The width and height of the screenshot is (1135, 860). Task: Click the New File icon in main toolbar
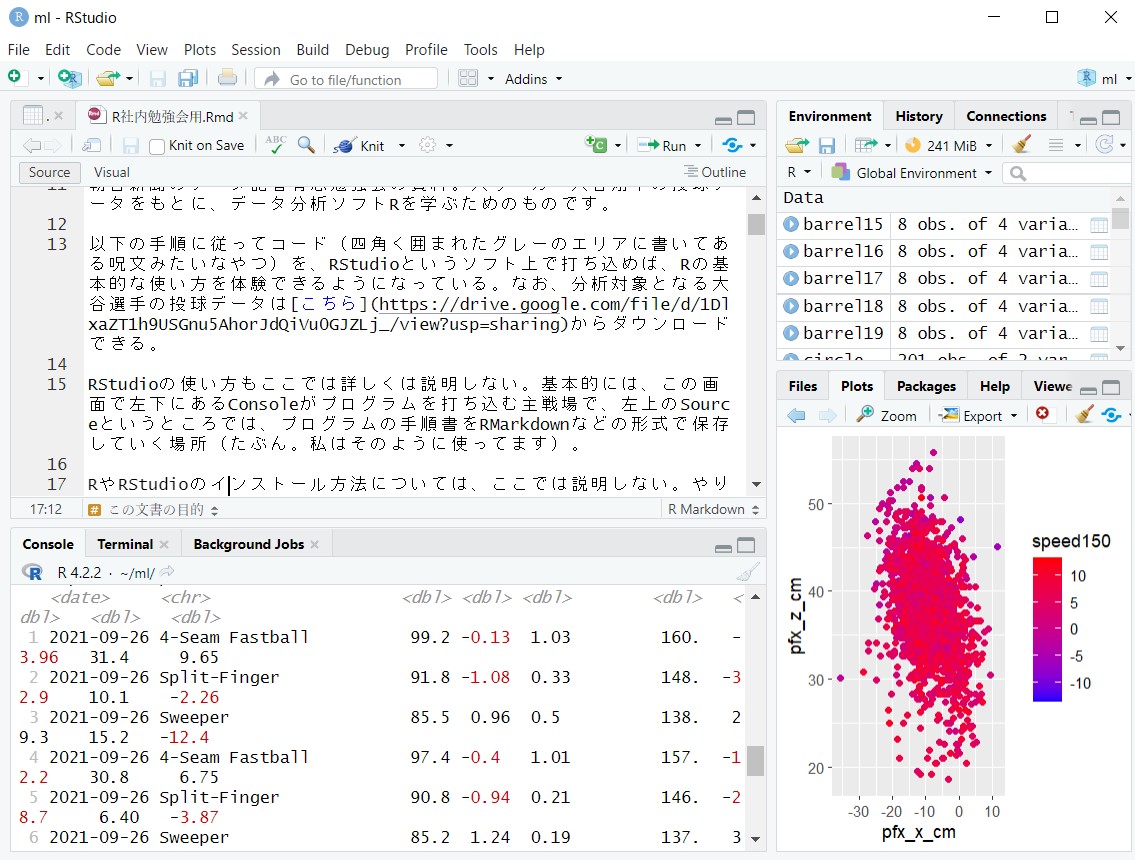(x=14, y=77)
